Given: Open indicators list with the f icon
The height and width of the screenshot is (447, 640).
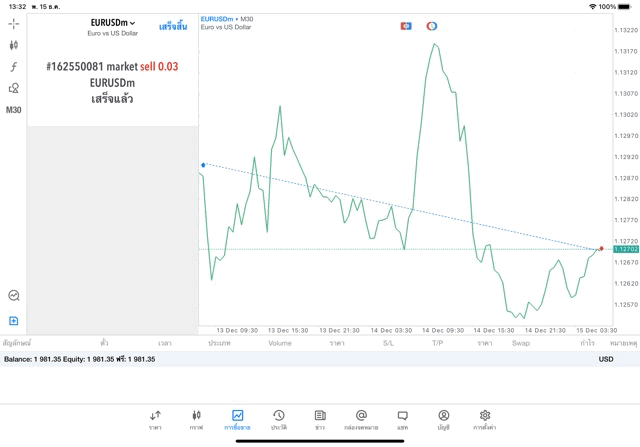Looking at the screenshot, I should coord(13,67).
